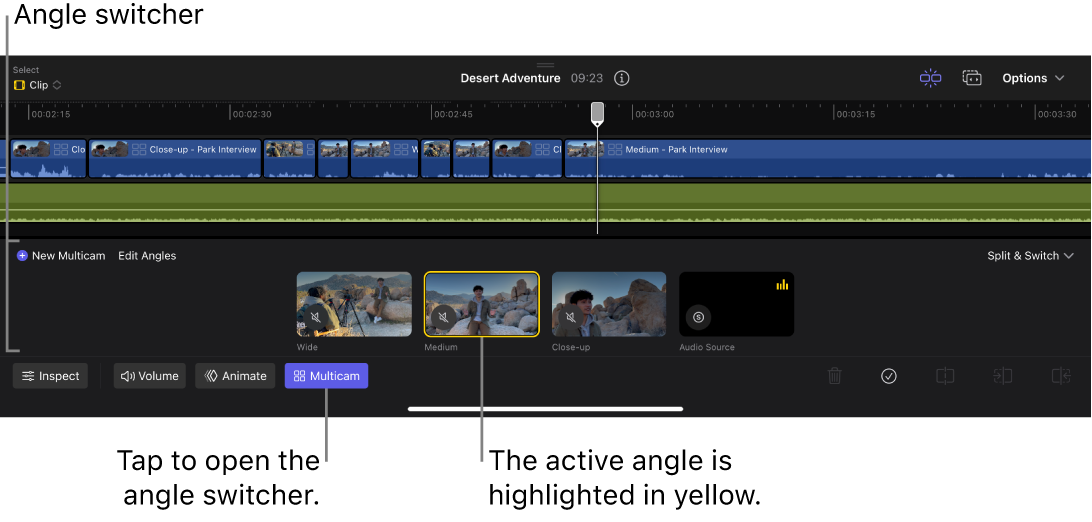1092x522 pixels.
Task: Click the project info icon beside 09:23
Action: 622,78
